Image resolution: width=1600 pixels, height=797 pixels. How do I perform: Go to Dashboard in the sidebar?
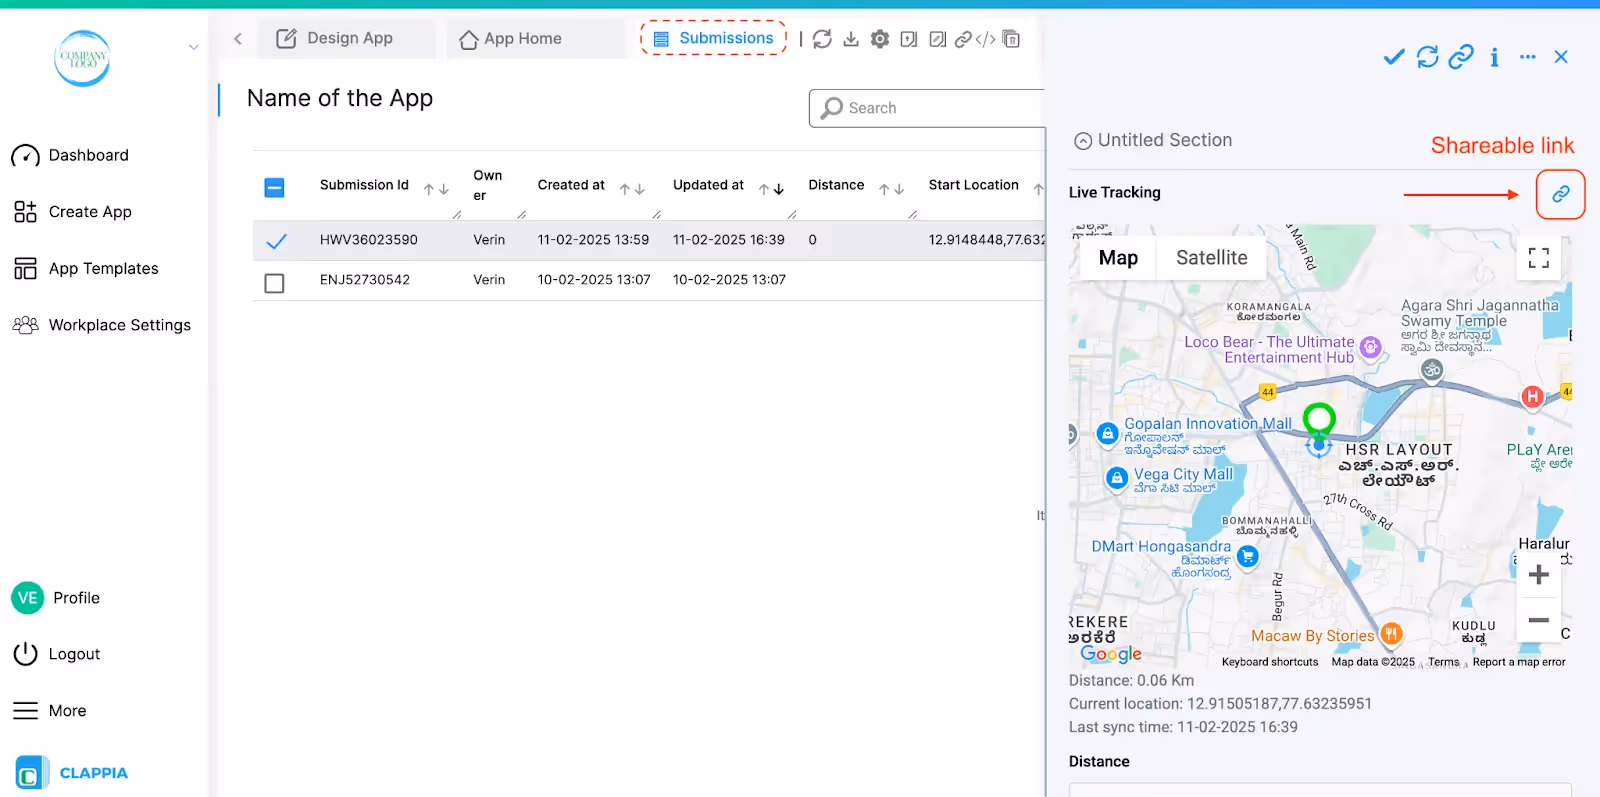[x=70, y=156]
